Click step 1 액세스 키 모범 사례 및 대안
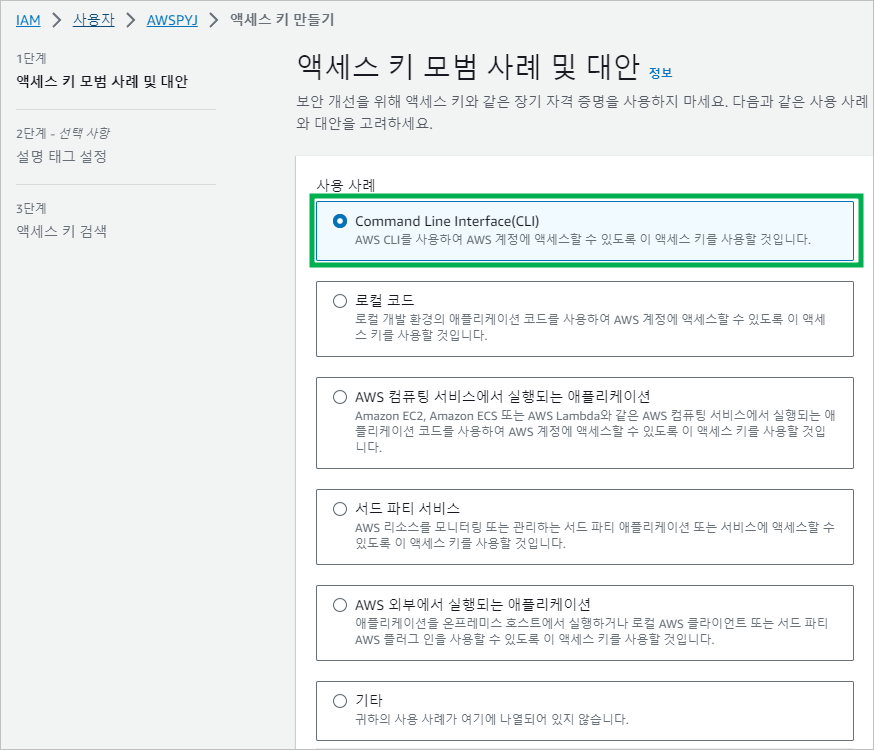This screenshot has width=874, height=750. point(102,81)
